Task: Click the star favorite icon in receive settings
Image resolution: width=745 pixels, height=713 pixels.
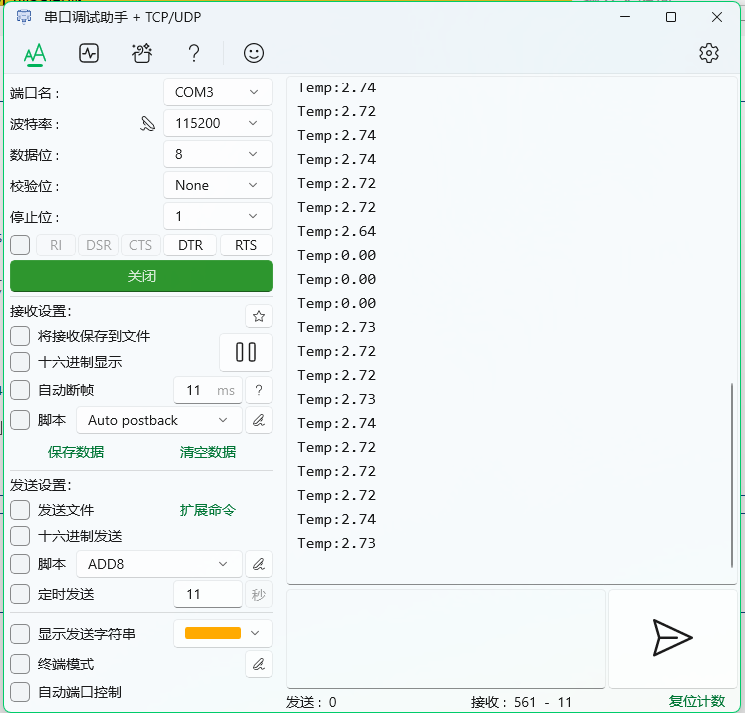Action: pyautogui.click(x=259, y=316)
